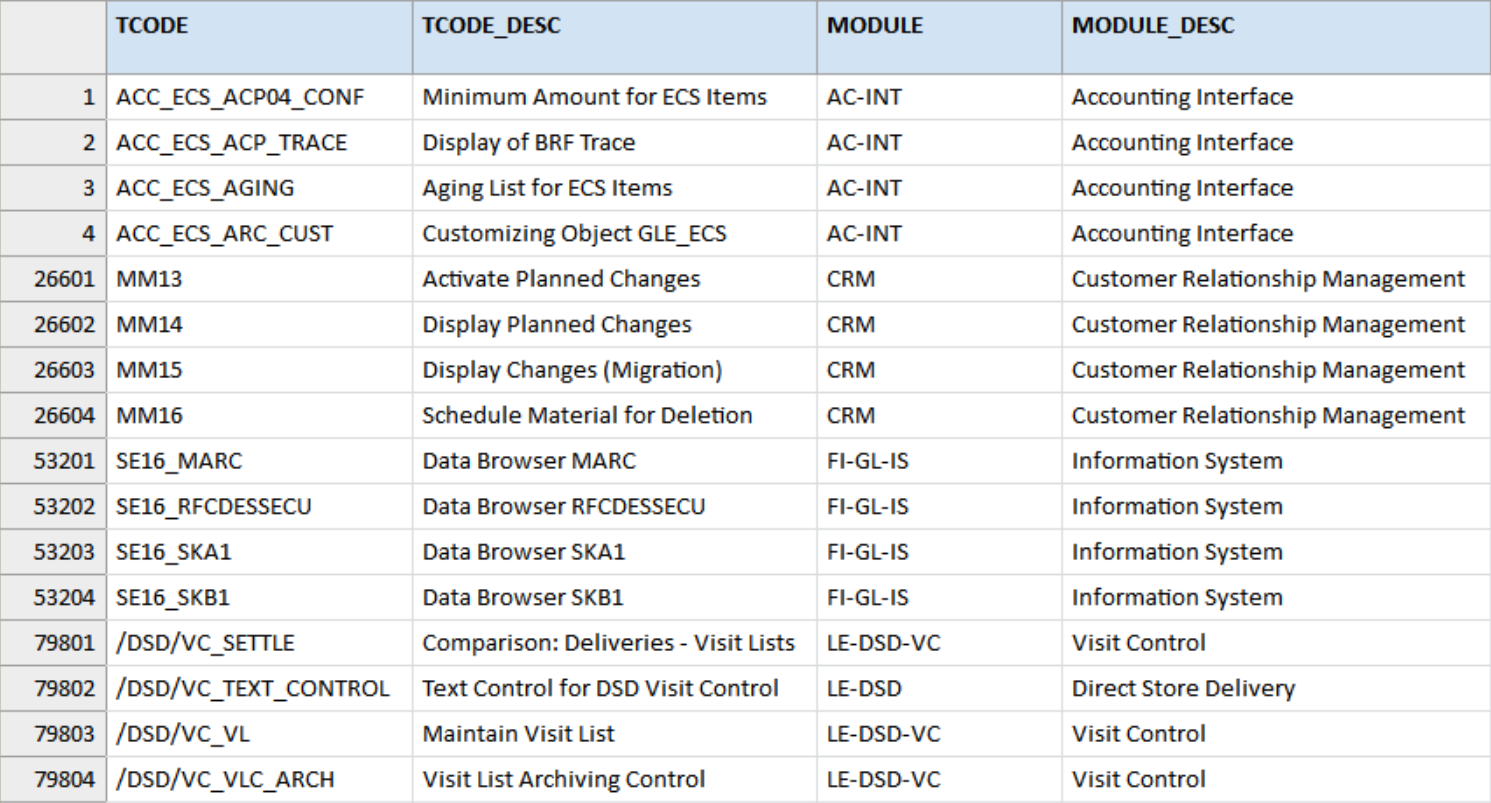Select row number 79804 header
The image size is (1491, 803).
[x=53, y=779]
